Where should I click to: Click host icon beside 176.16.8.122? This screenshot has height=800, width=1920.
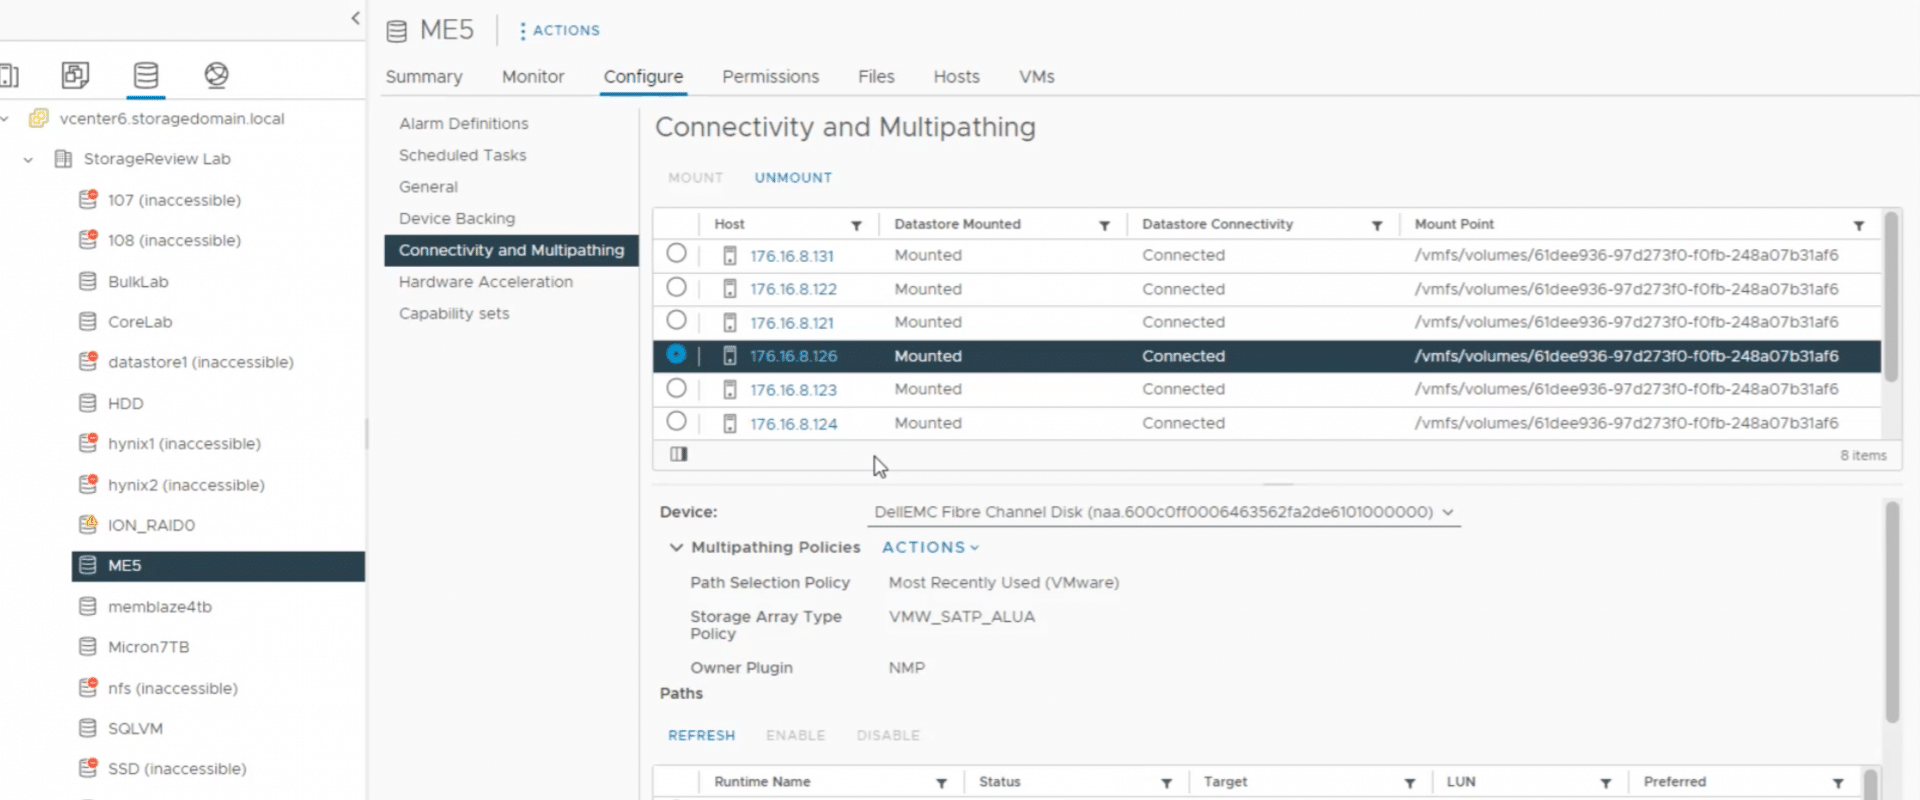[730, 289]
